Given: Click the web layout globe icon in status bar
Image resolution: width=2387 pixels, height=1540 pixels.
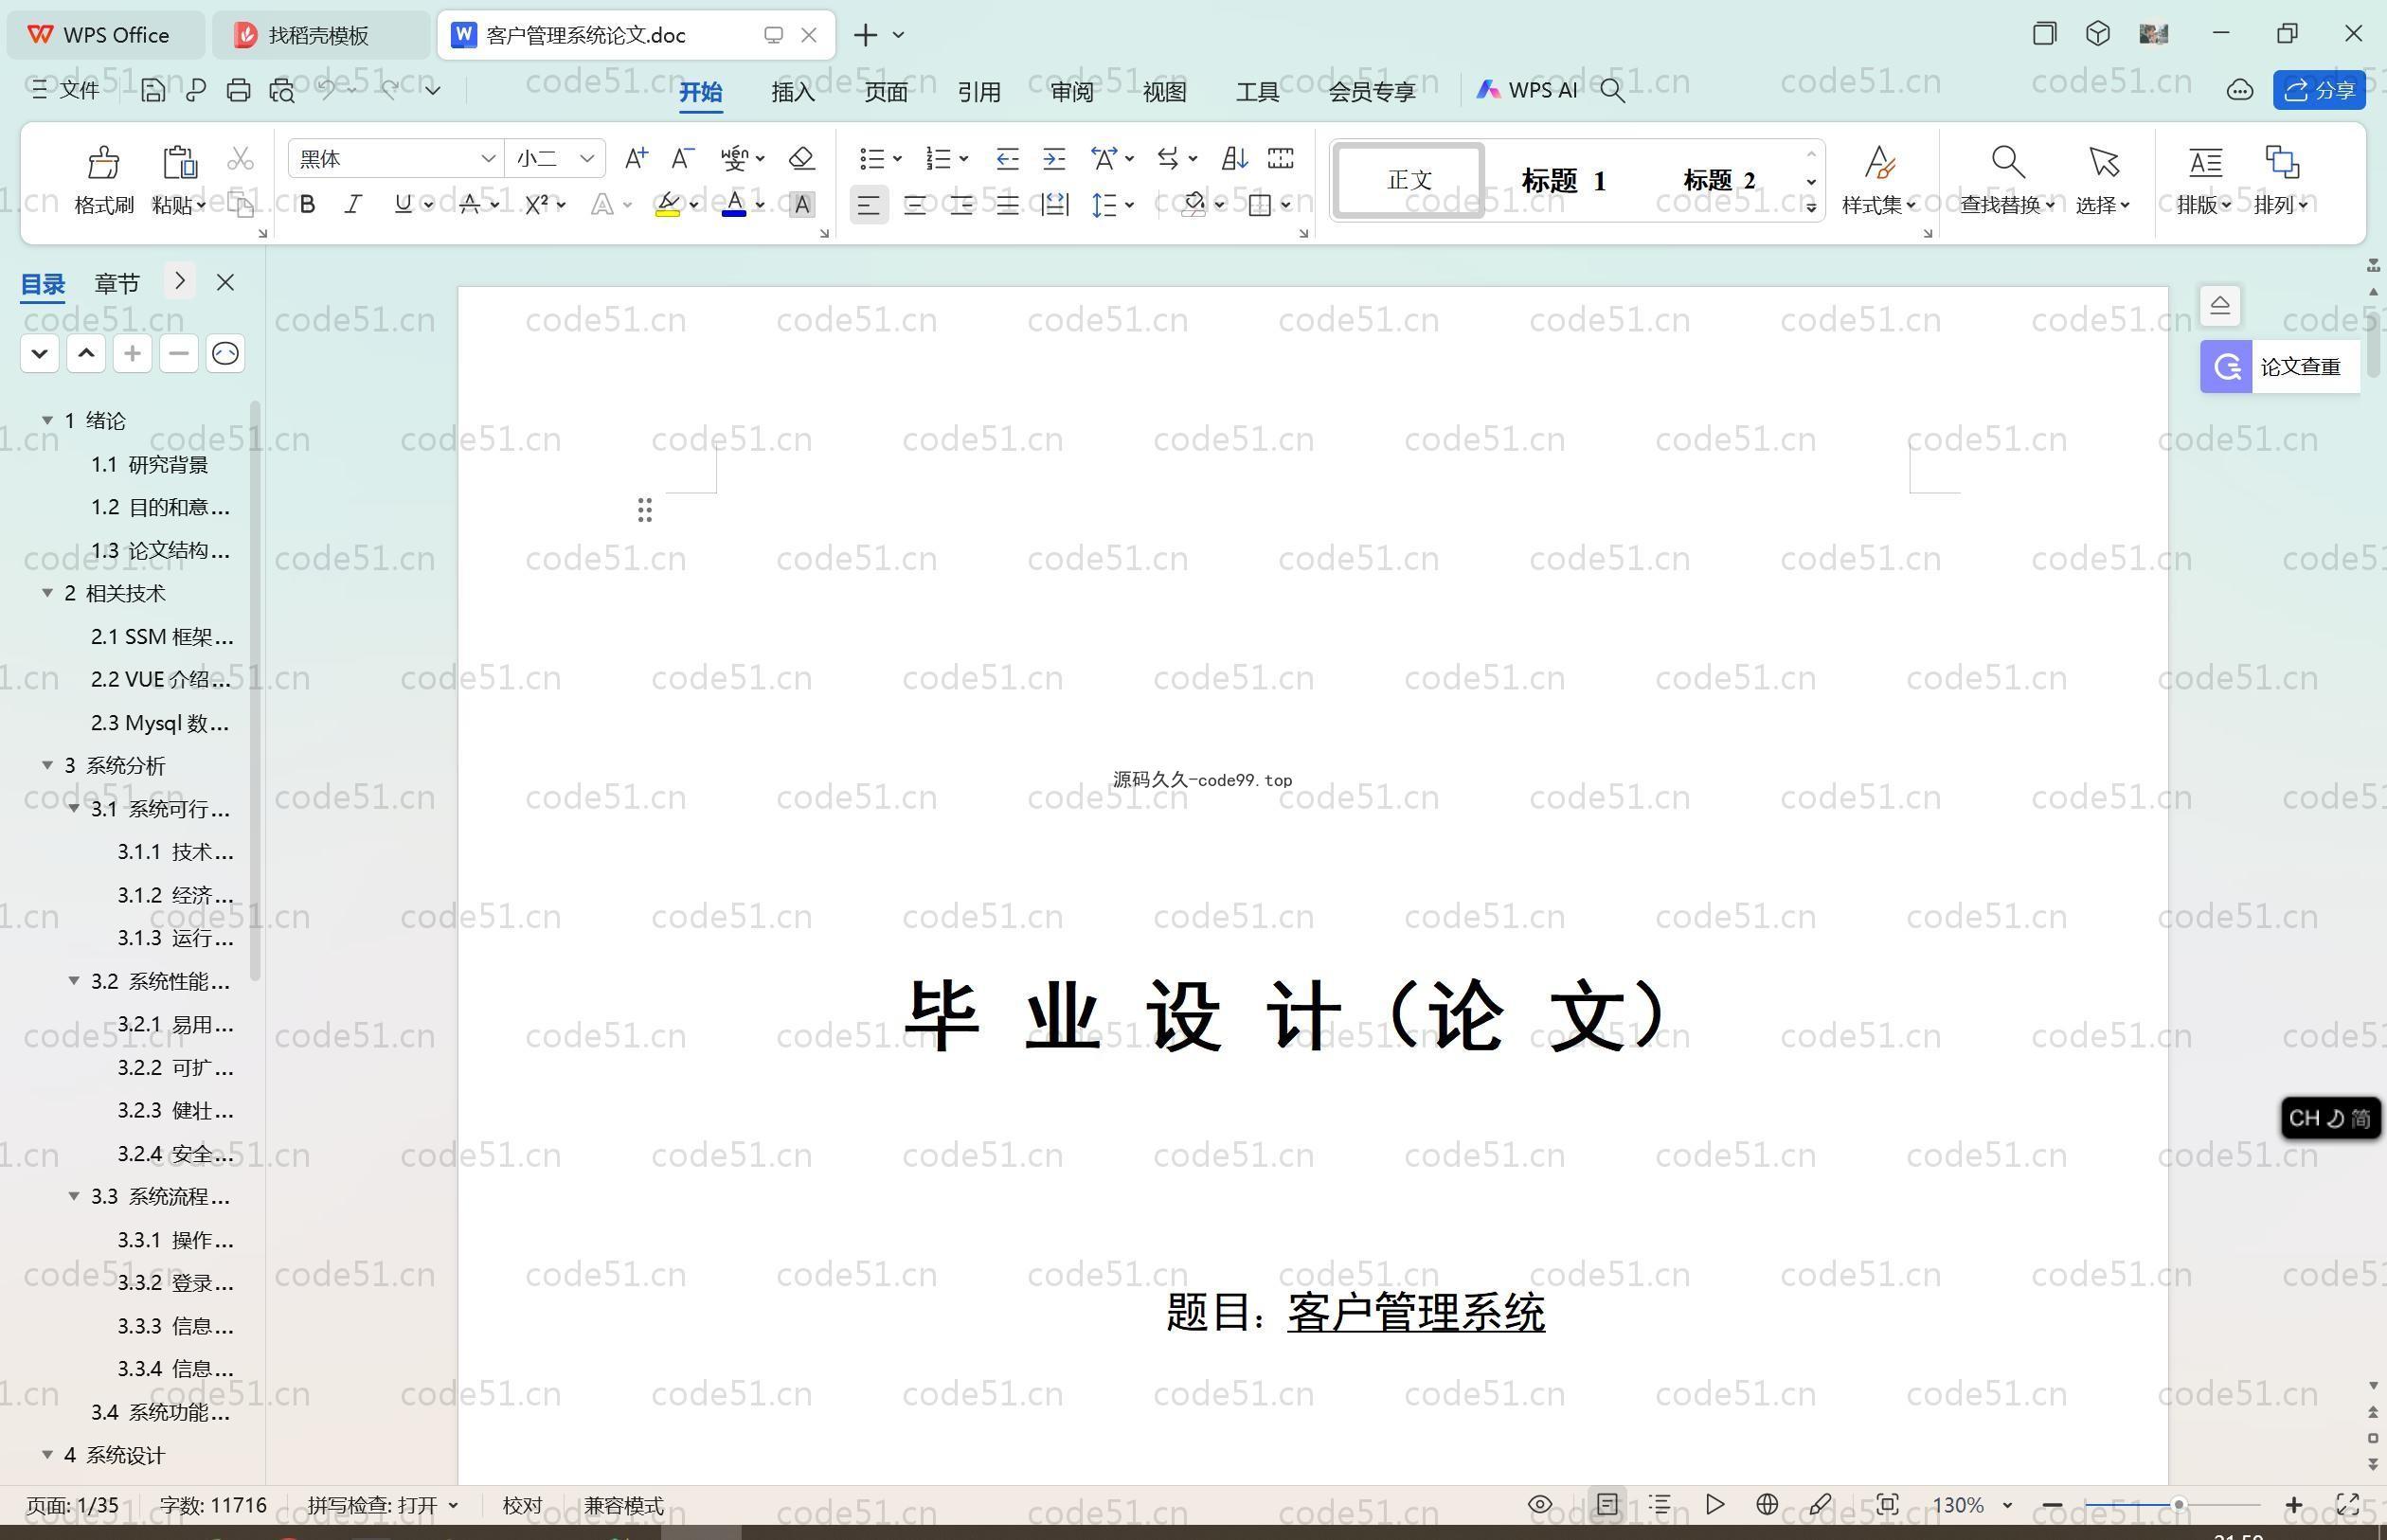Looking at the screenshot, I should (x=1766, y=1504).
